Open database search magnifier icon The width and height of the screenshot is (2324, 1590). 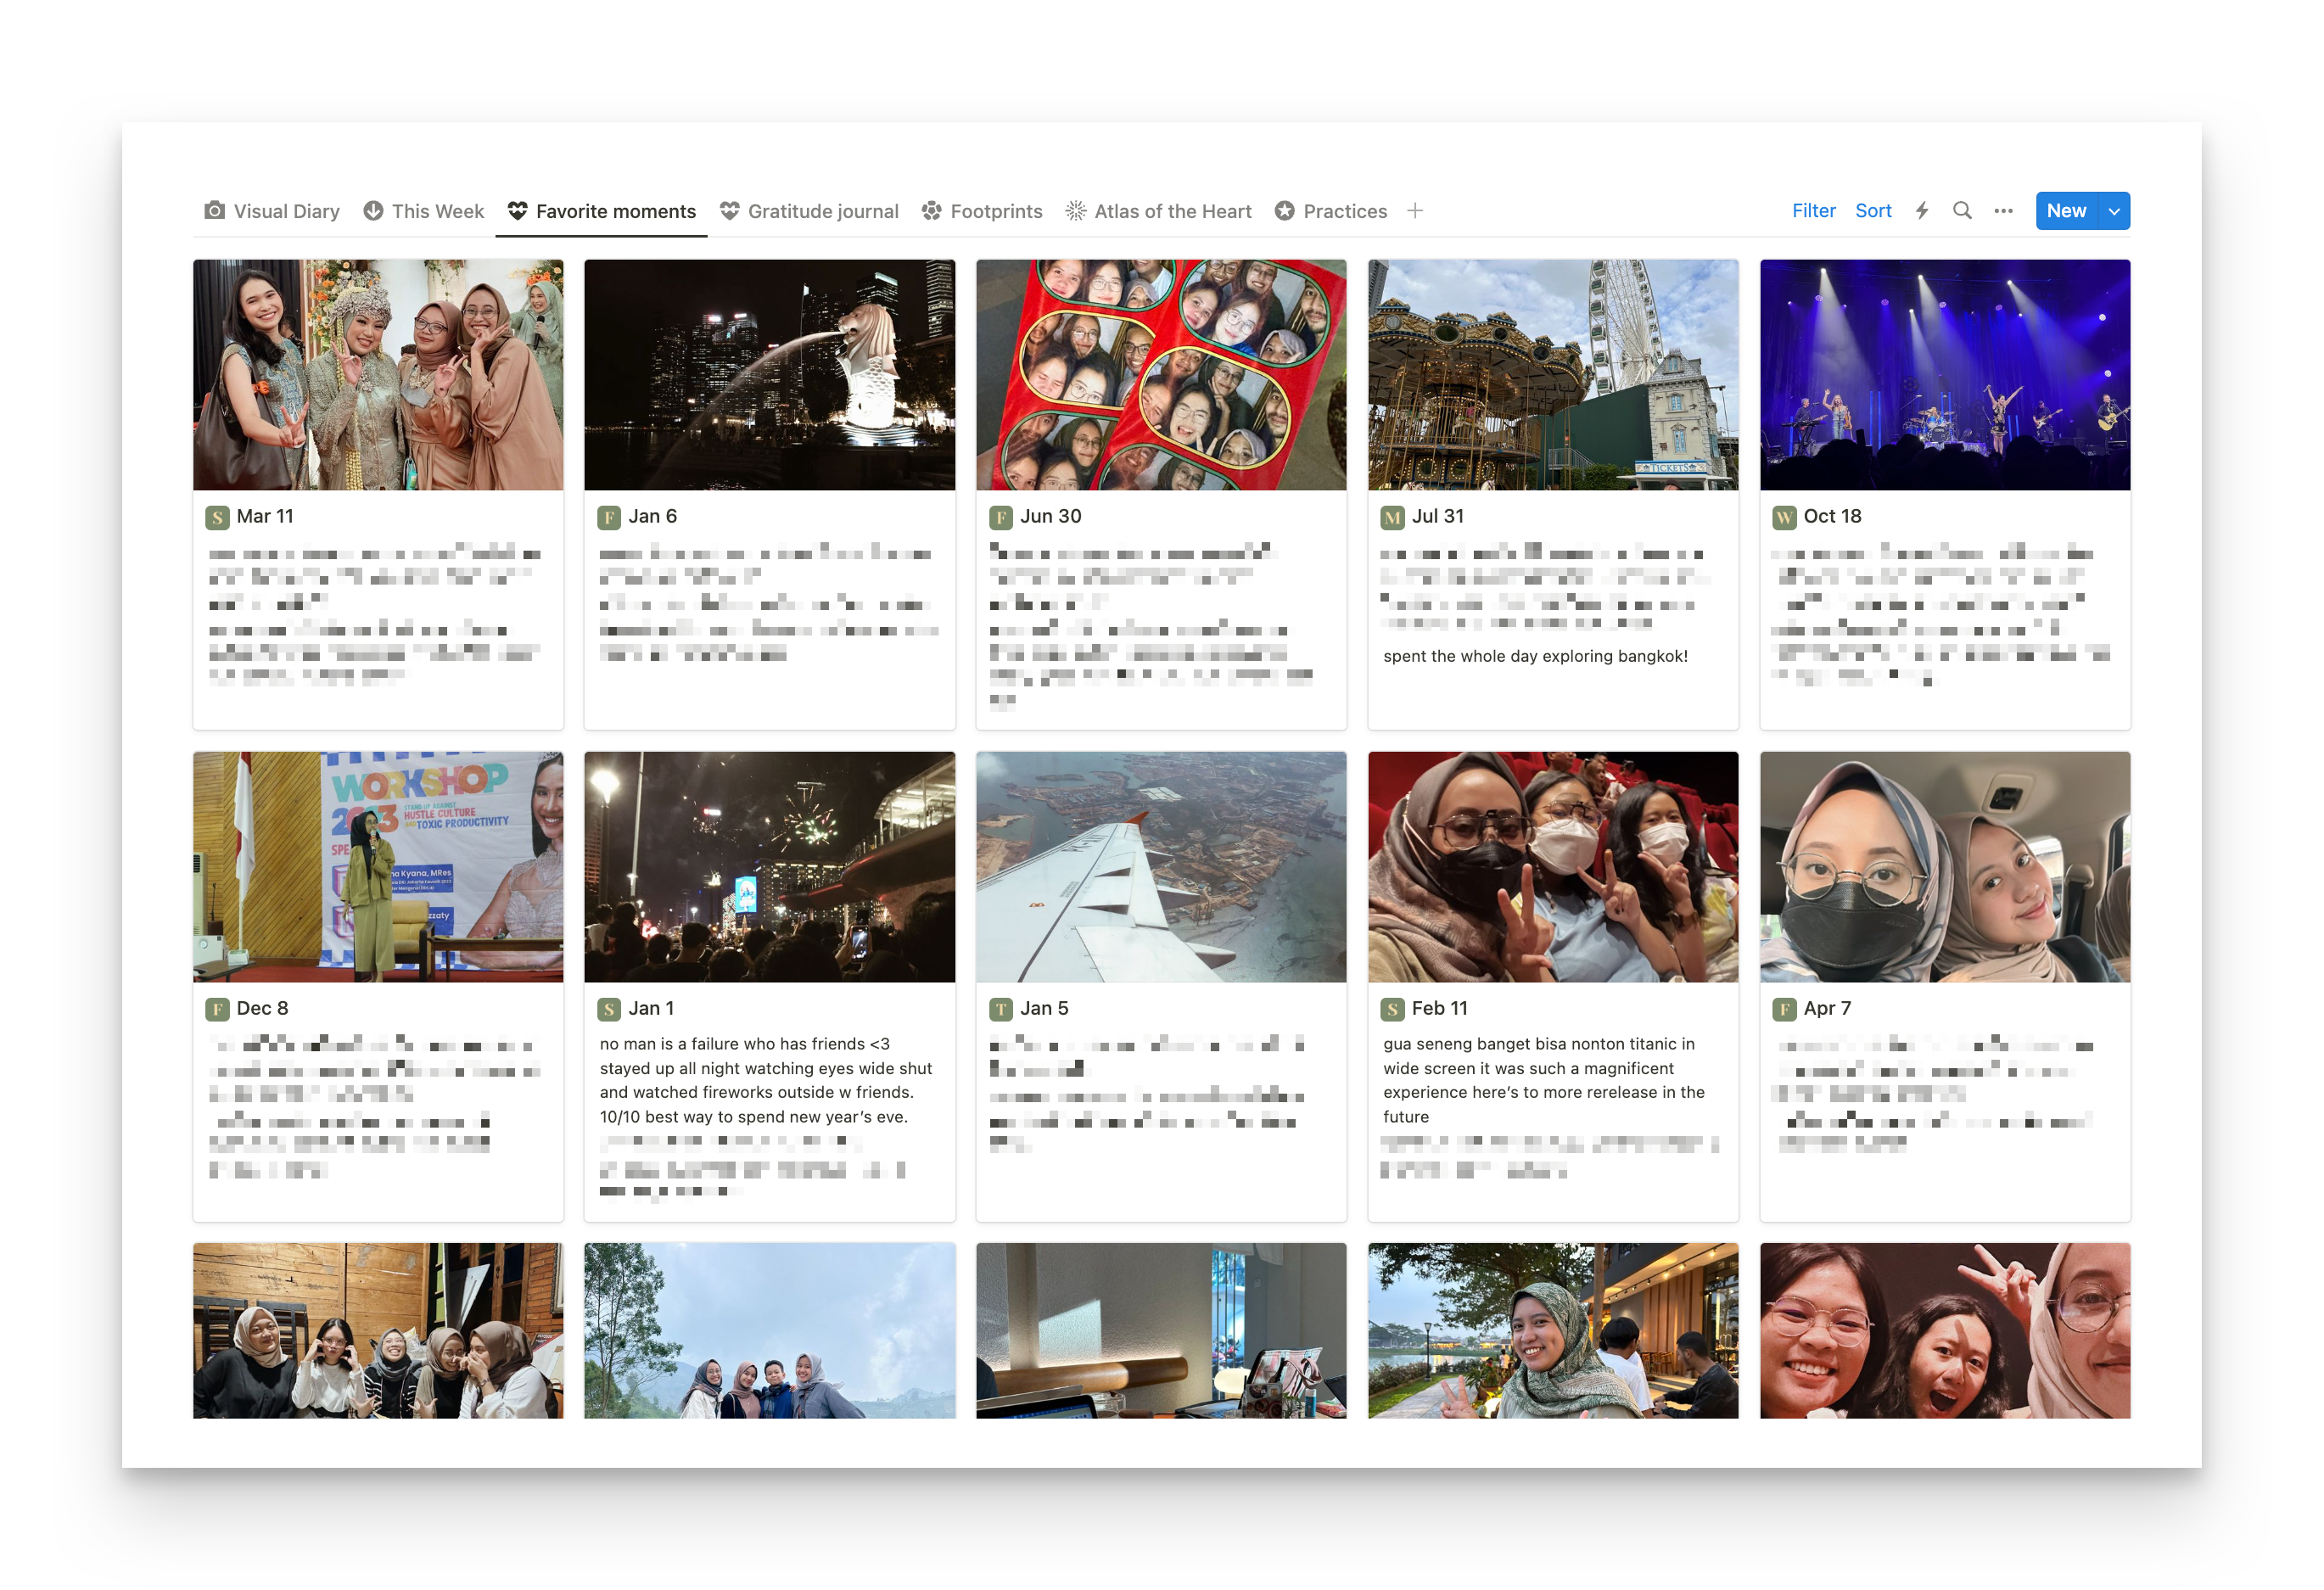1962,211
